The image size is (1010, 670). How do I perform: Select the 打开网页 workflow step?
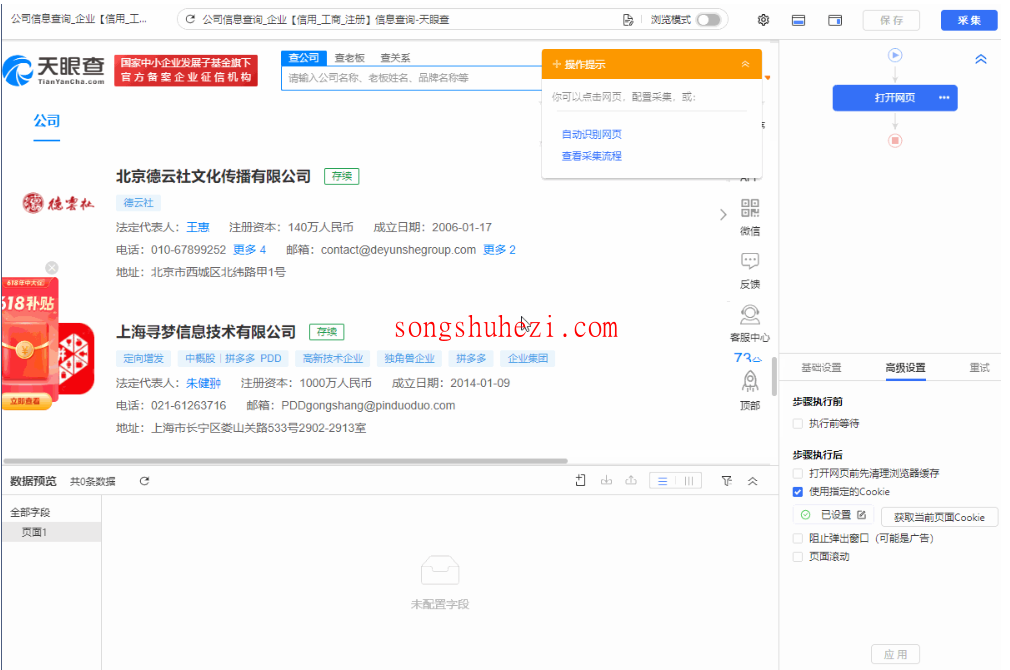[x=895, y=98]
